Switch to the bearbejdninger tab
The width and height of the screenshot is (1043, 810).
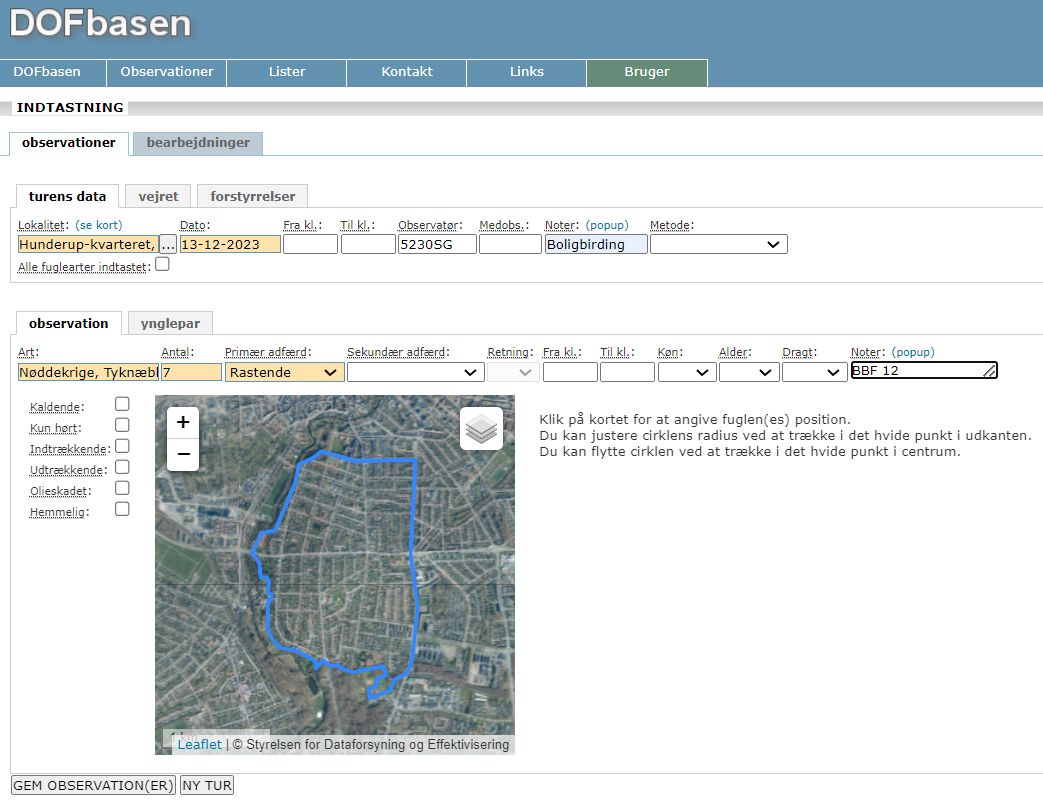point(198,143)
